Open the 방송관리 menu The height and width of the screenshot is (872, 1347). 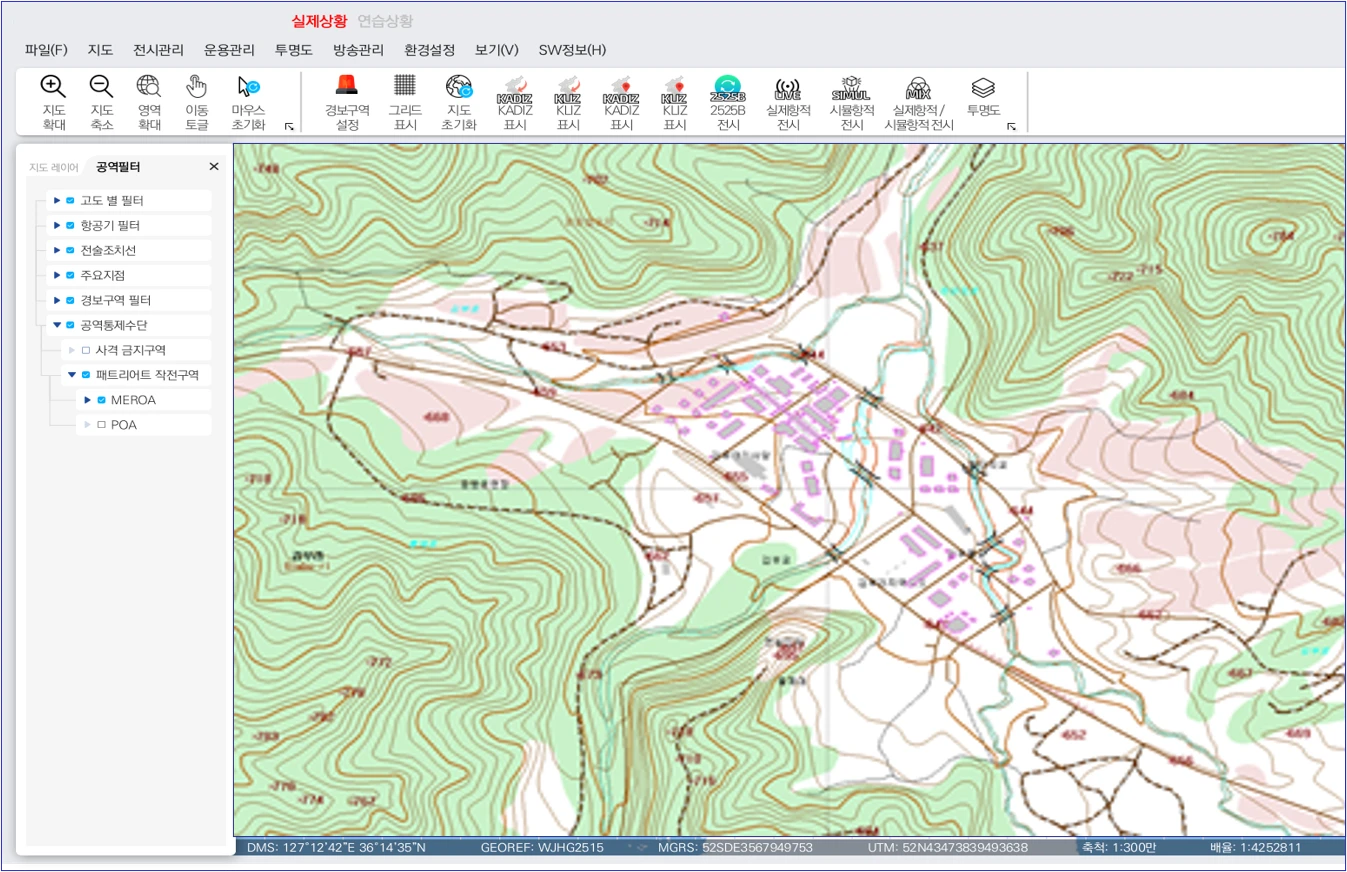(x=358, y=50)
